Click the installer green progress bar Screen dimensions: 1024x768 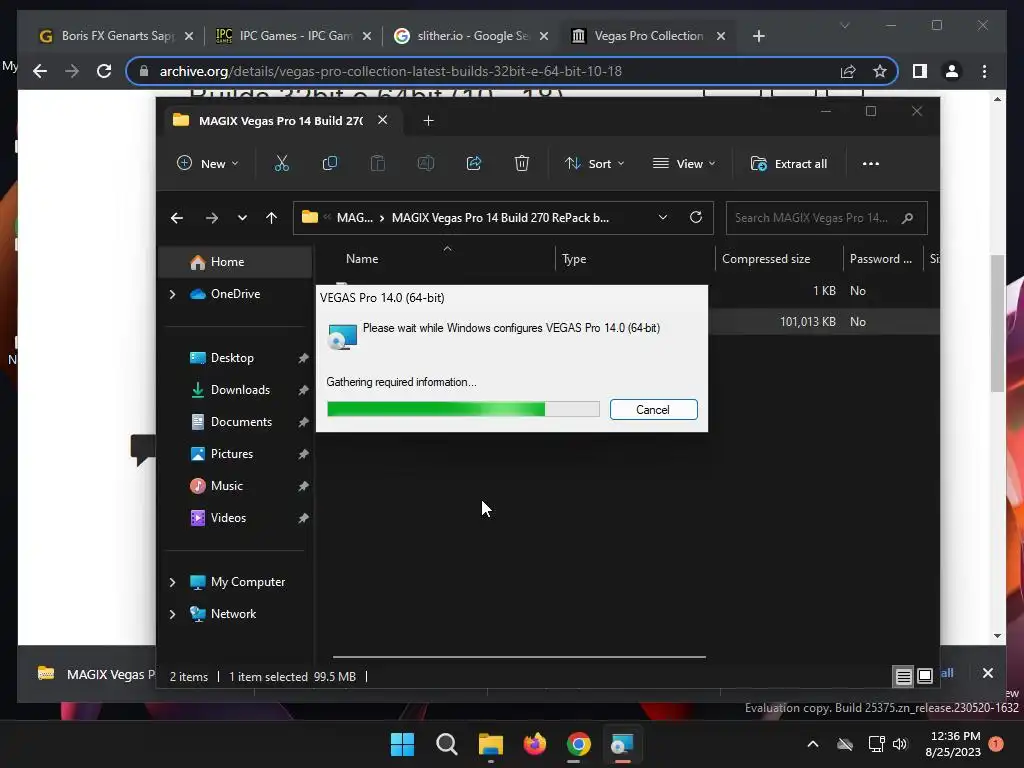pos(463,409)
